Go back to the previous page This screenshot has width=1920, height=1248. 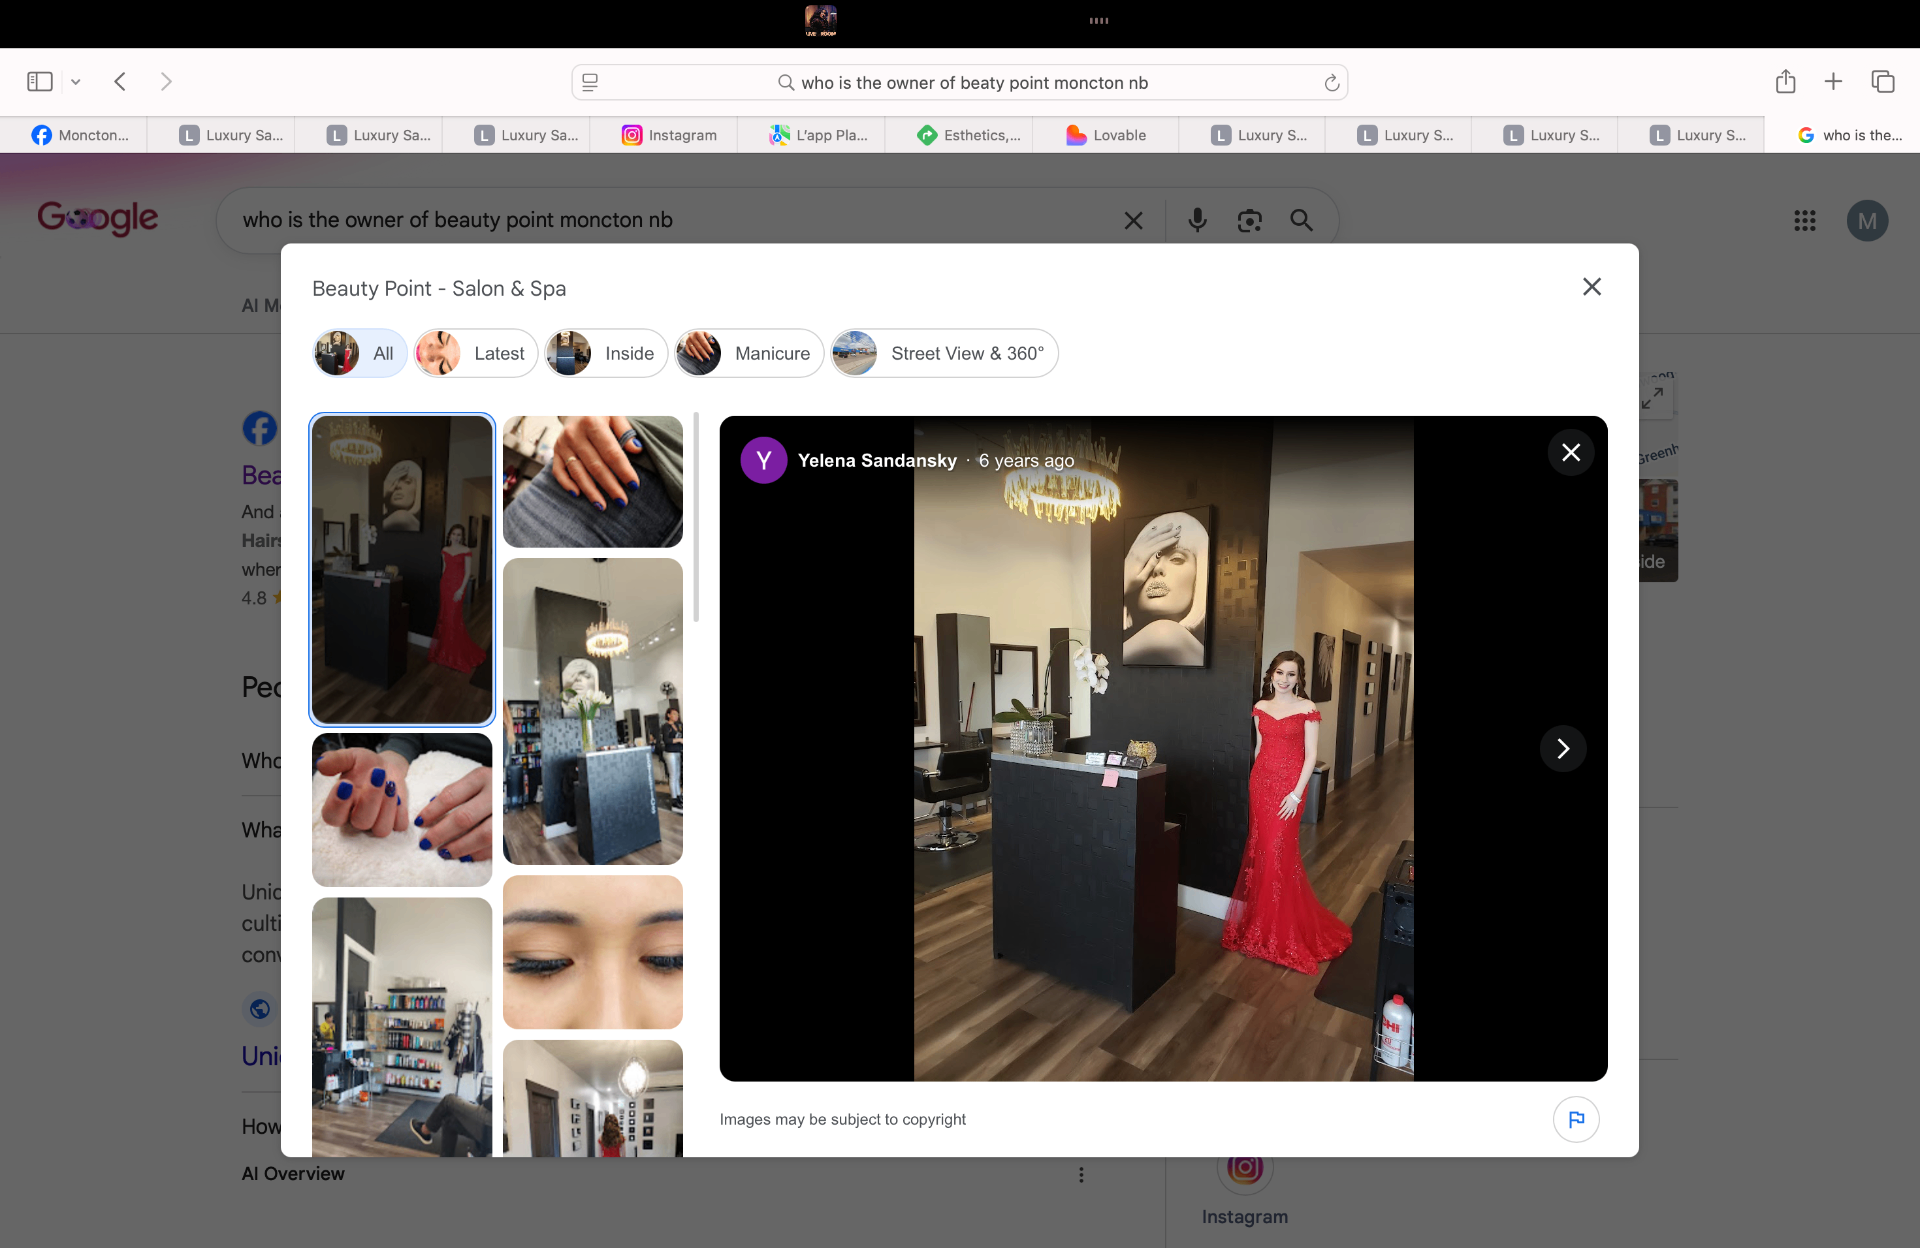coord(120,82)
